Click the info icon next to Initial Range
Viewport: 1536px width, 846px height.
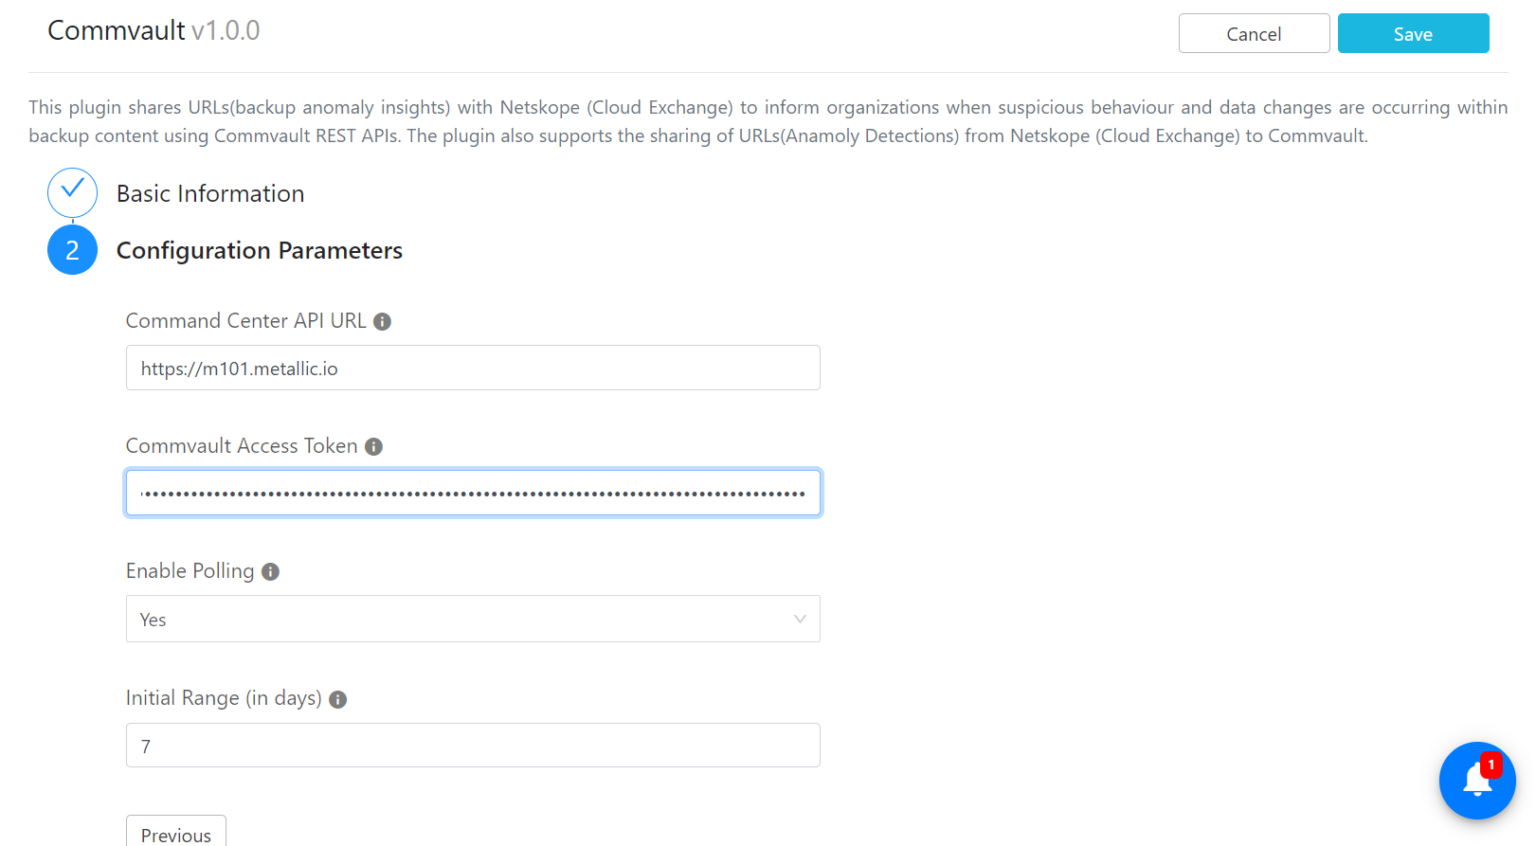pyautogui.click(x=337, y=698)
